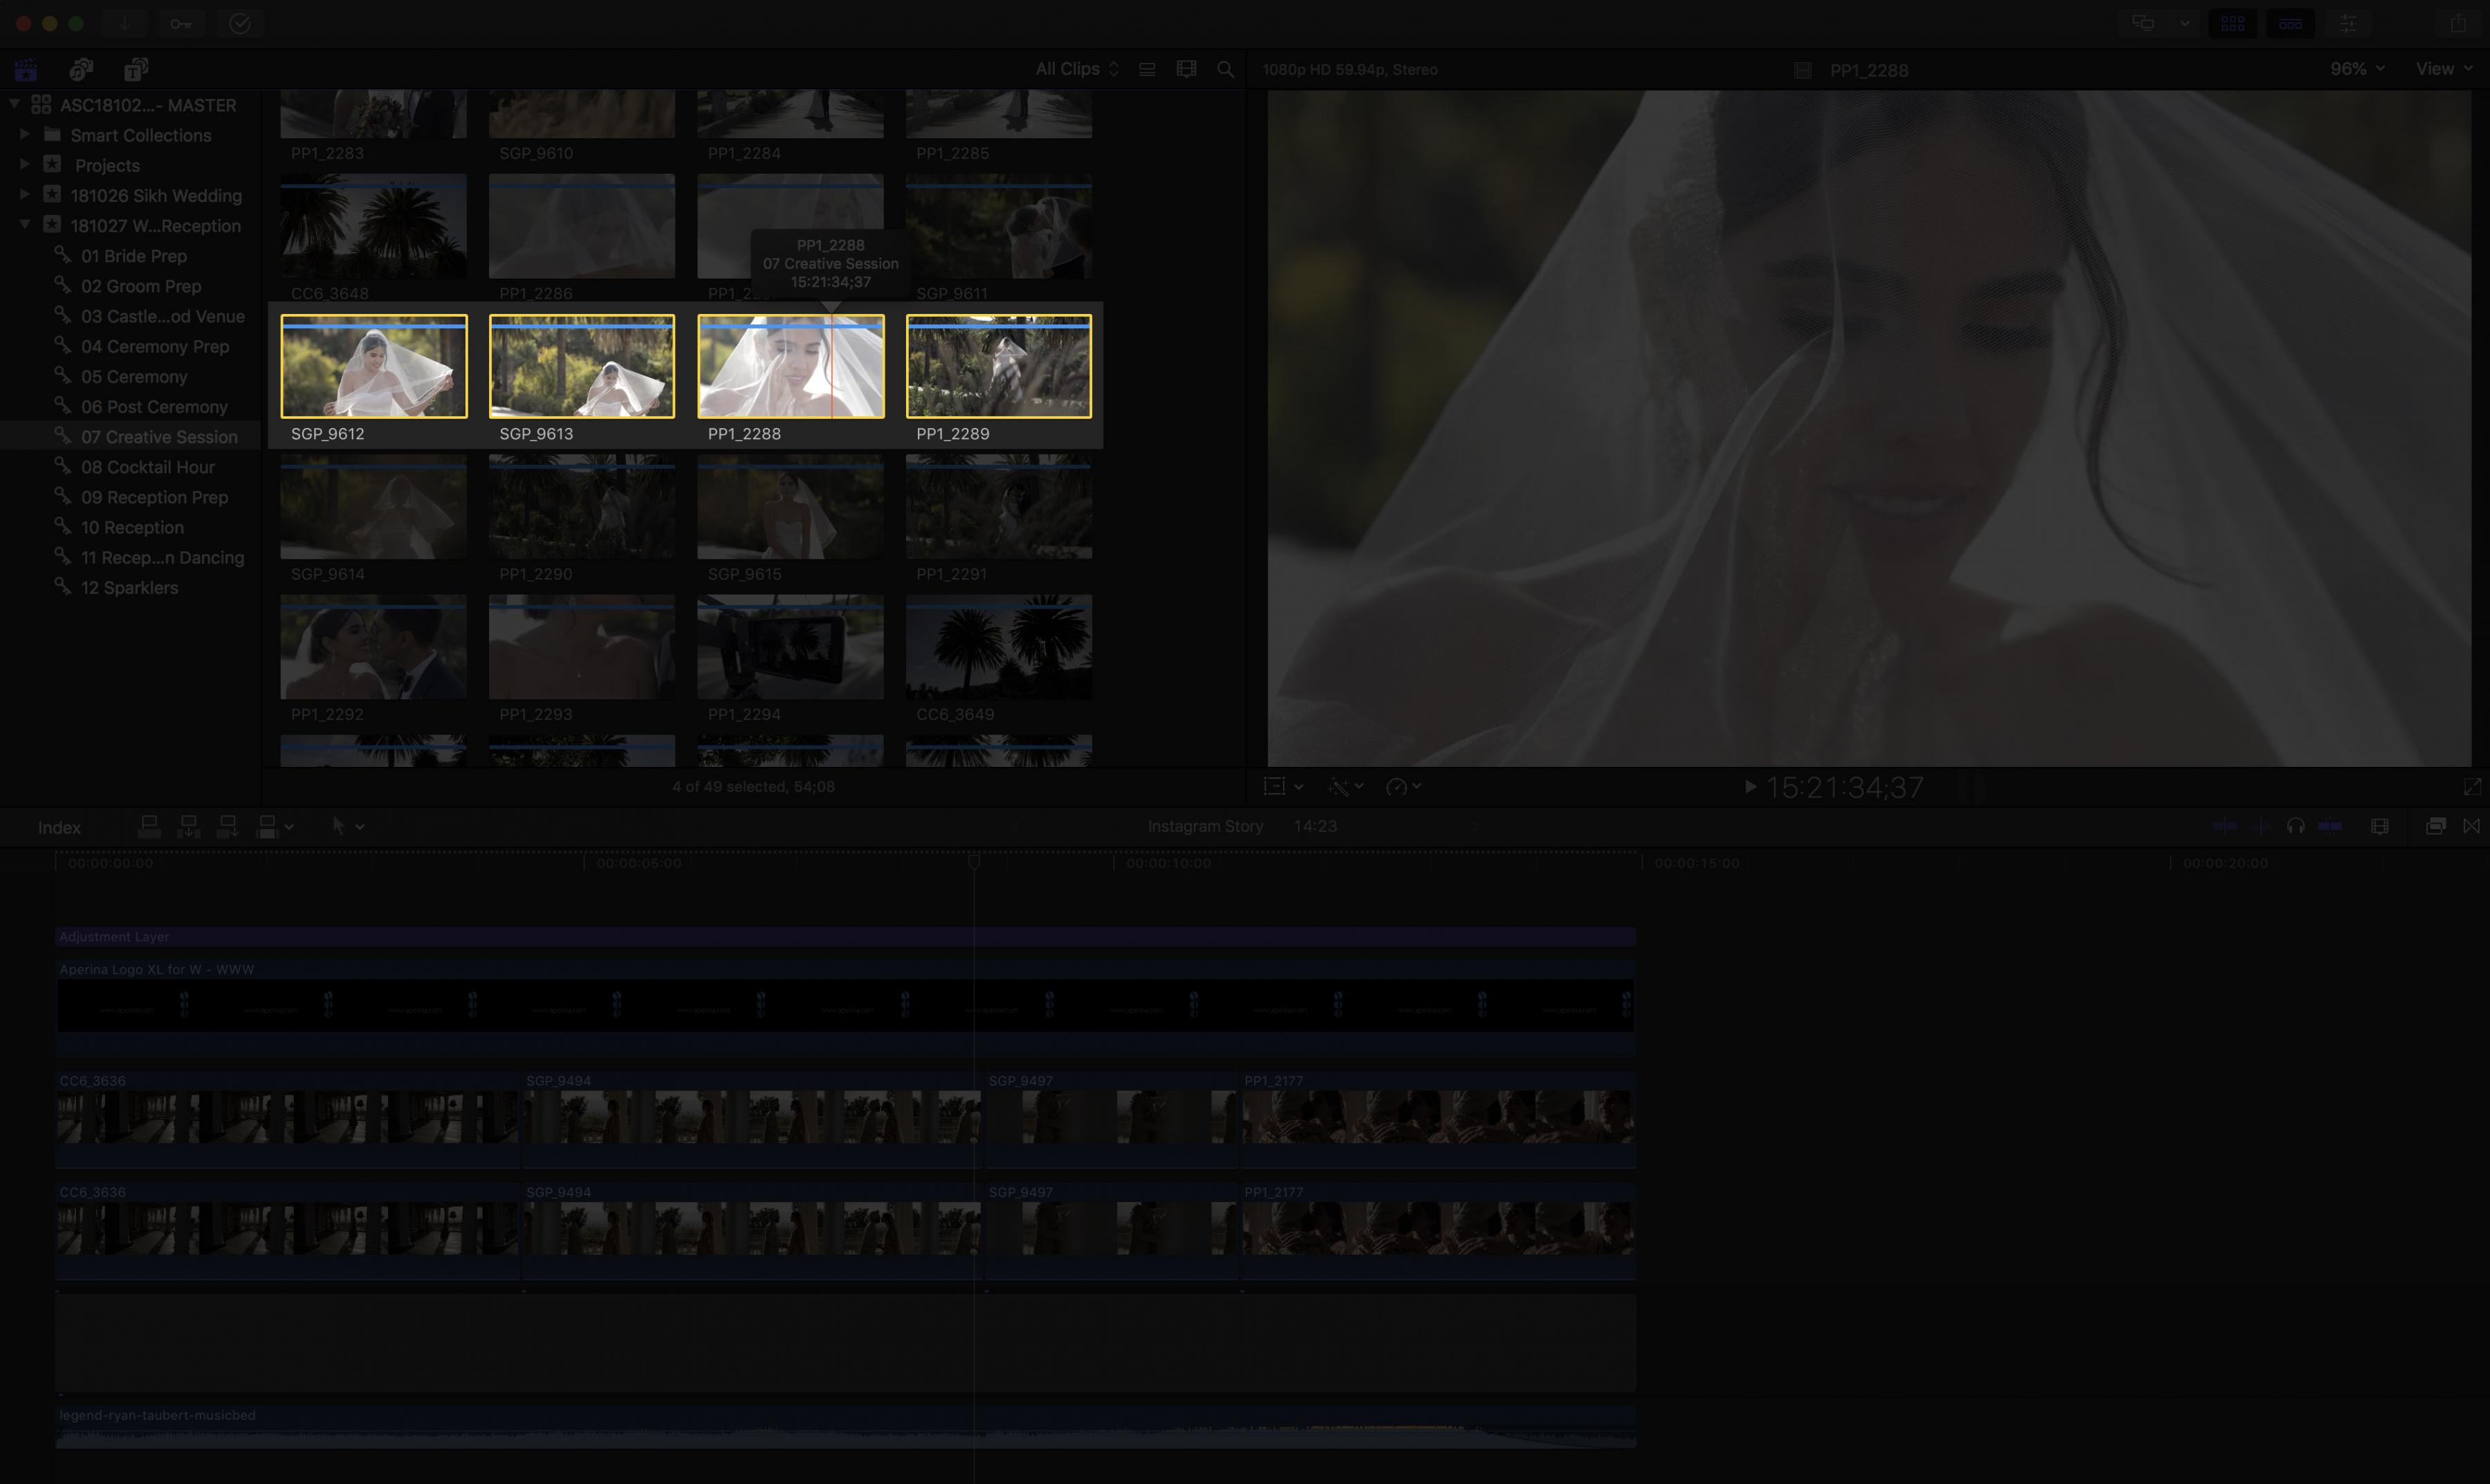Click the legend-ryan-taubert-musicbed audio clip
Viewport: 2490px width, 1484px height.
coord(845,1427)
